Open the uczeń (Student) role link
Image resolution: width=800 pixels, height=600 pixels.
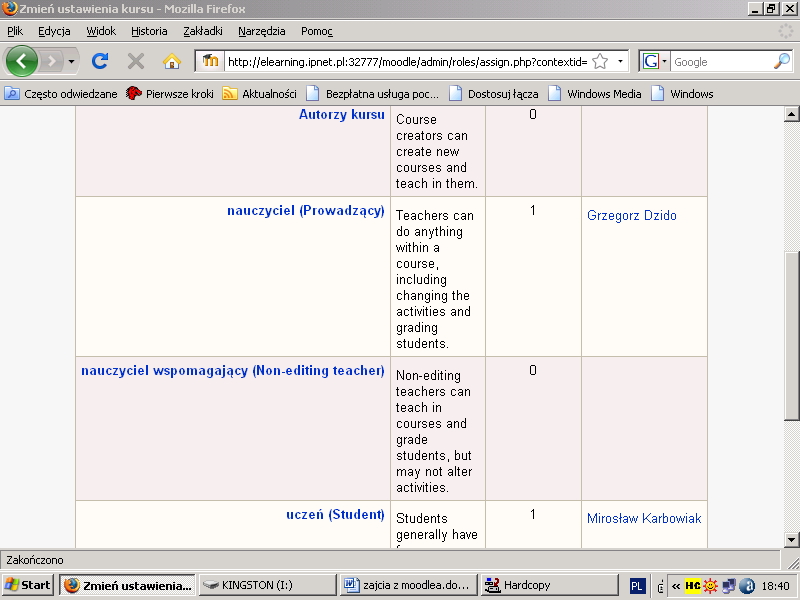click(335, 515)
